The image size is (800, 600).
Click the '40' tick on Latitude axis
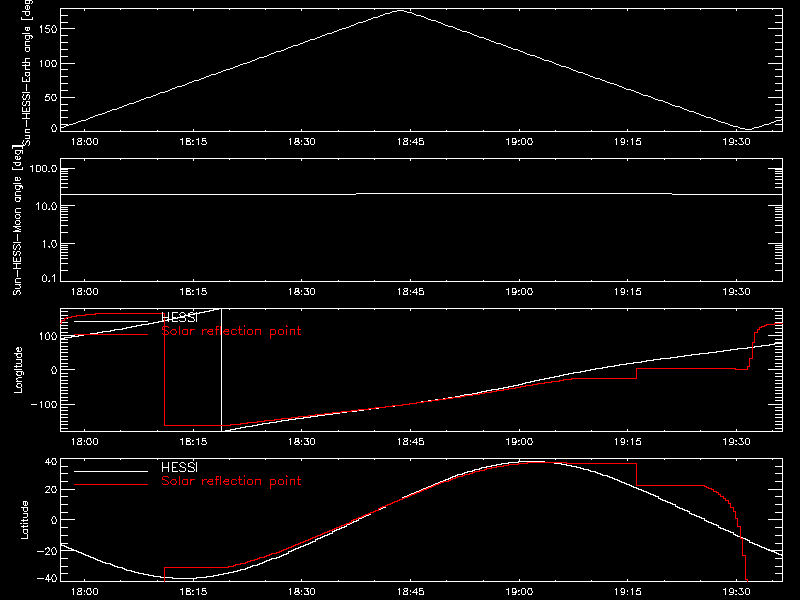point(51,462)
